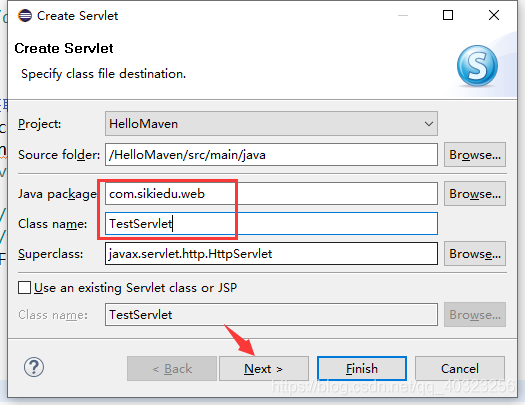Open the Project dropdown showing HelloMaven

pyautogui.click(x=271, y=124)
